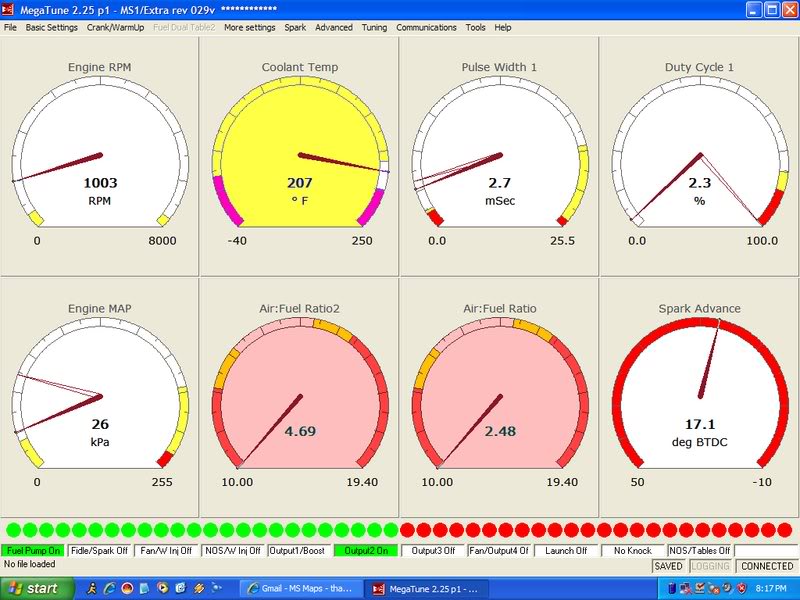
Task: Click the Internet Explorer icon on Gmail taskbar button
Action: [253, 588]
